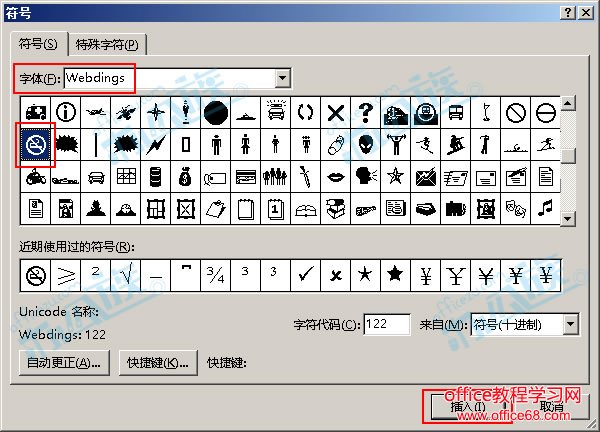Screen dimensions: 600x432
Task: Select the bus front symbol
Action: 456,112
